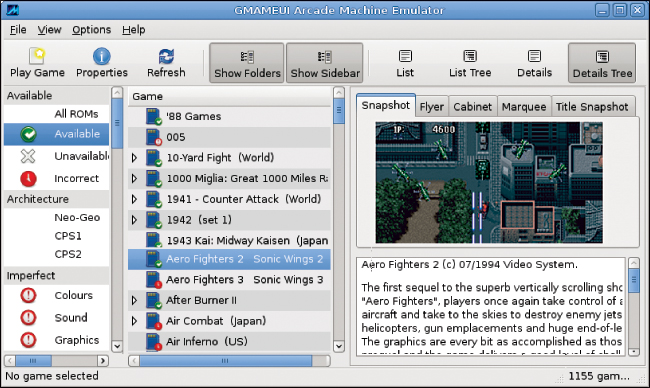Toggle the Details Tree view button

[602, 63]
